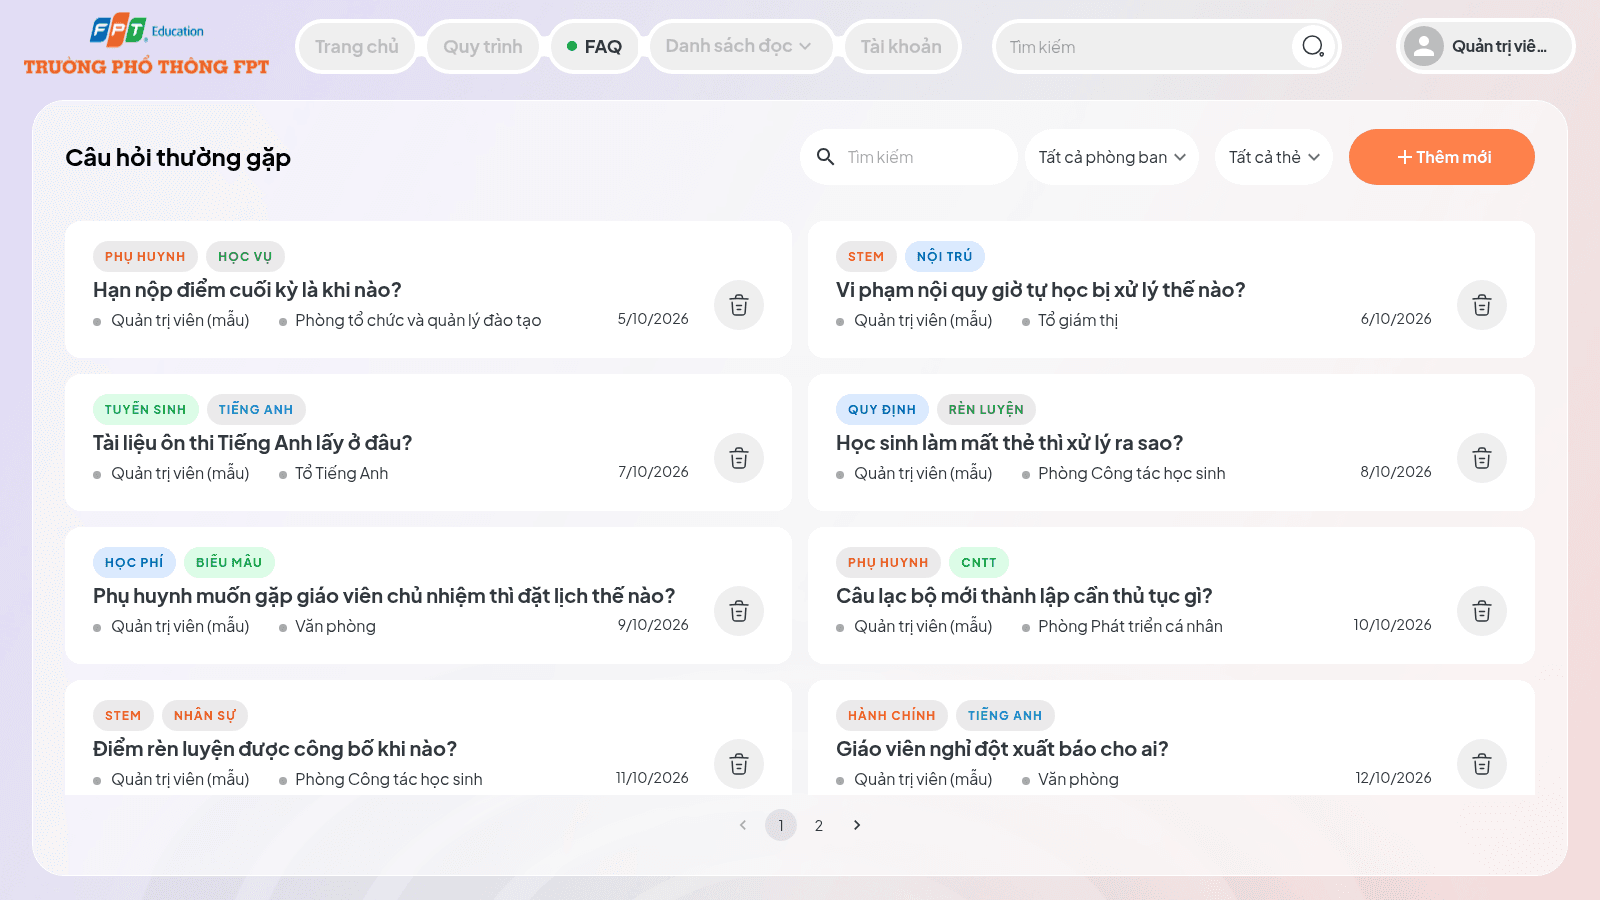Image resolution: width=1600 pixels, height=900 pixels.
Task: Open question "Hạn nộp điểm cuối kỳ là khi nào?"
Action: (x=247, y=290)
